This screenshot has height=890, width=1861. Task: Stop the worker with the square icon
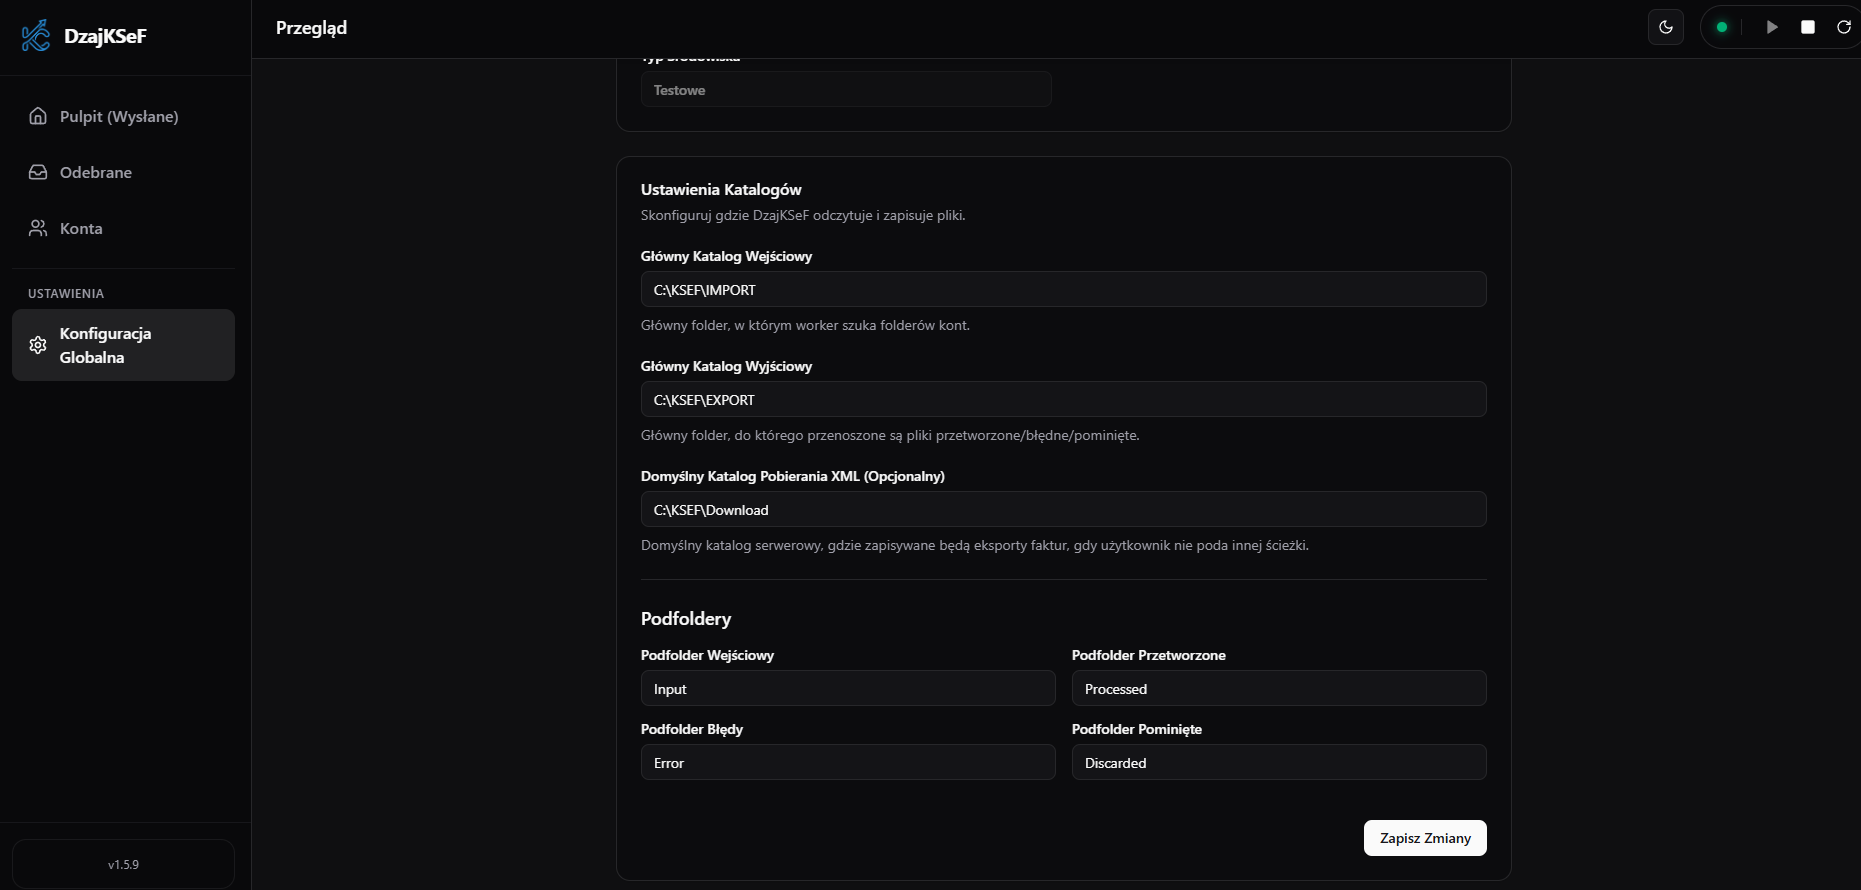(1808, 27)
